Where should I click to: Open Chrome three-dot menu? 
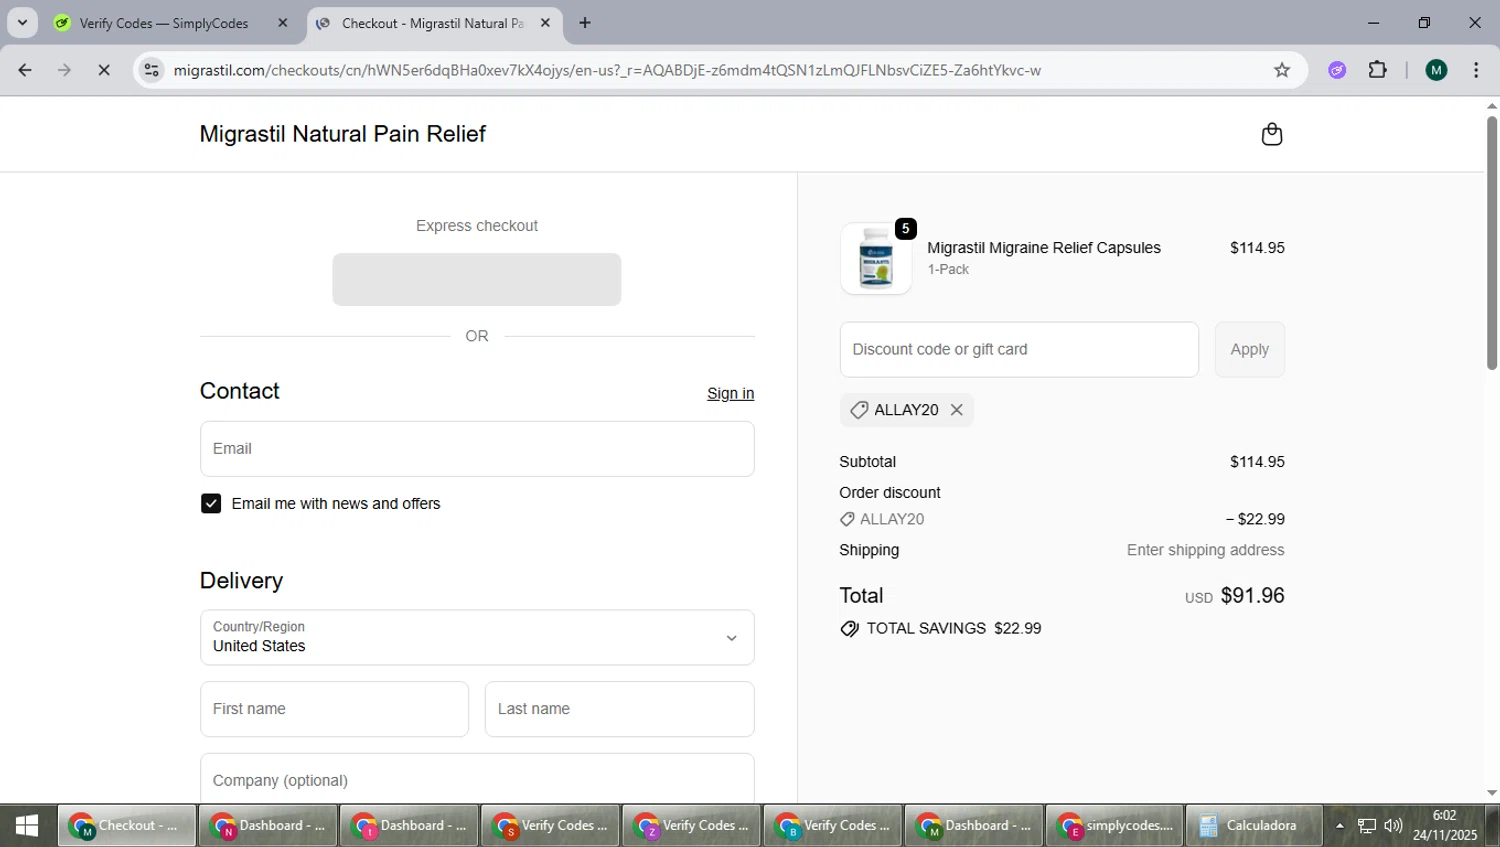coord(1476,70)
